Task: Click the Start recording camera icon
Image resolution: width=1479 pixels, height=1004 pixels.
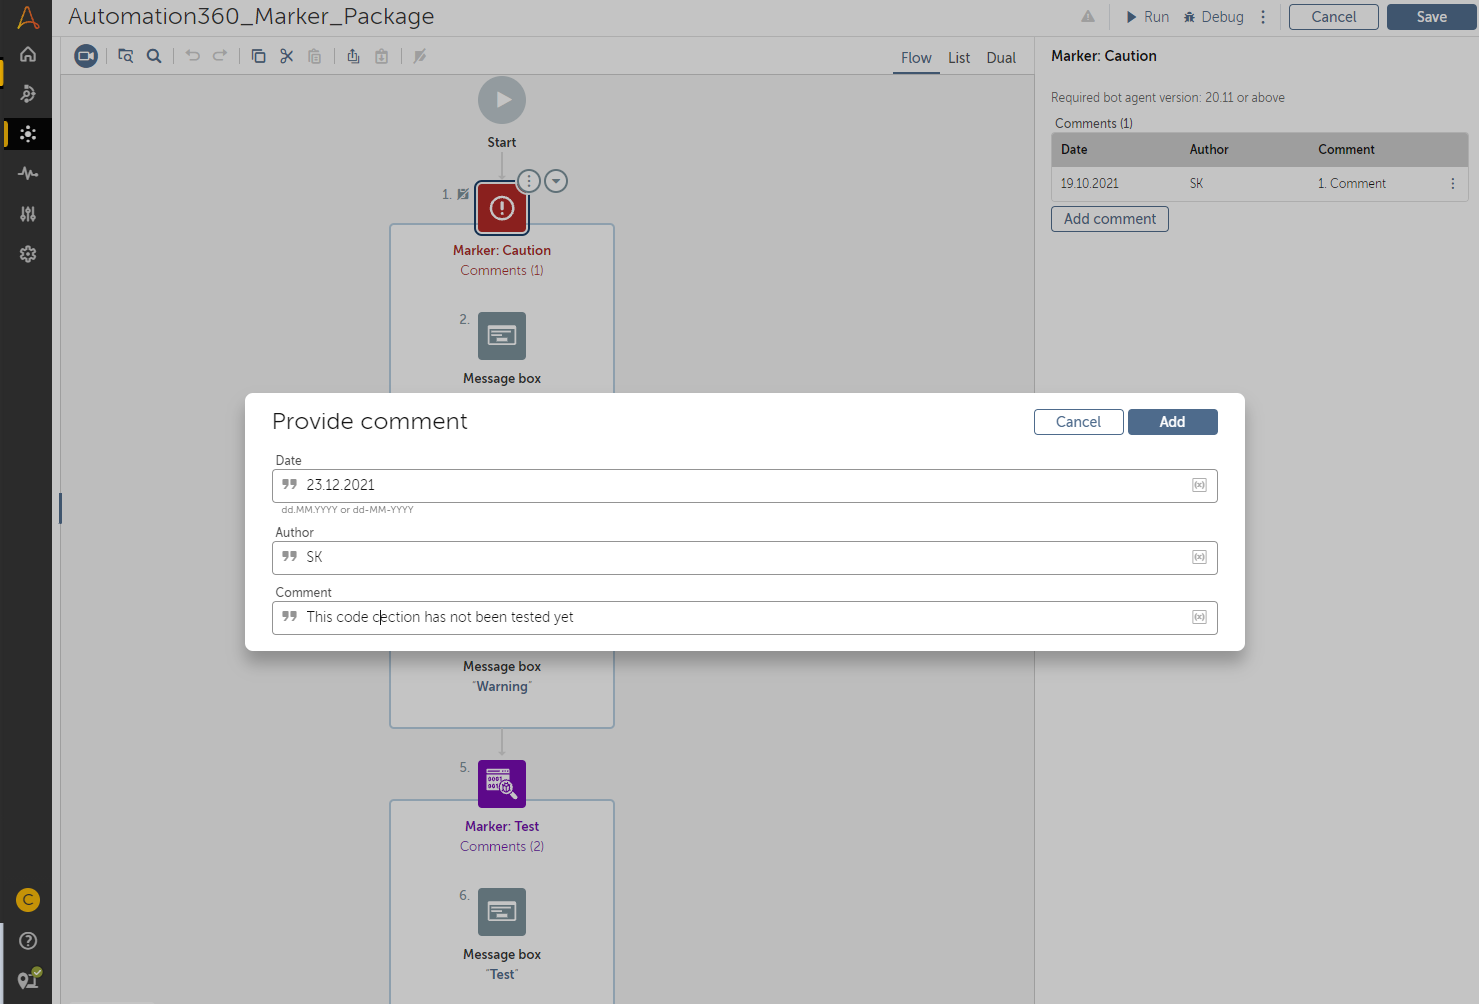Action: (x=87, y=56)
